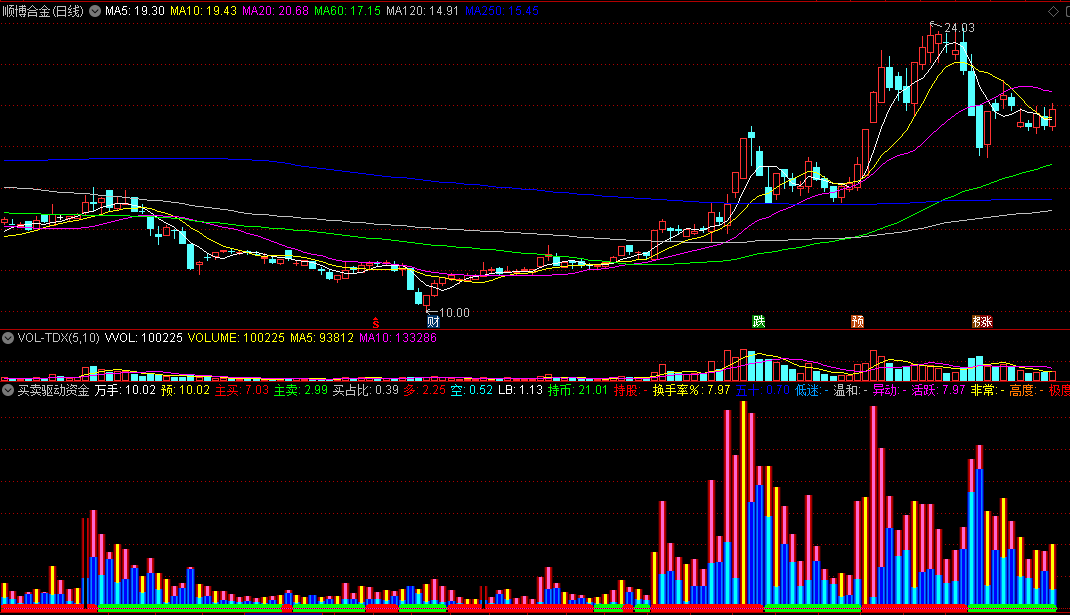This screenshot has width=1070, height=615.
Task: Click the 多: 2.25 value
Action: [424, 390]
